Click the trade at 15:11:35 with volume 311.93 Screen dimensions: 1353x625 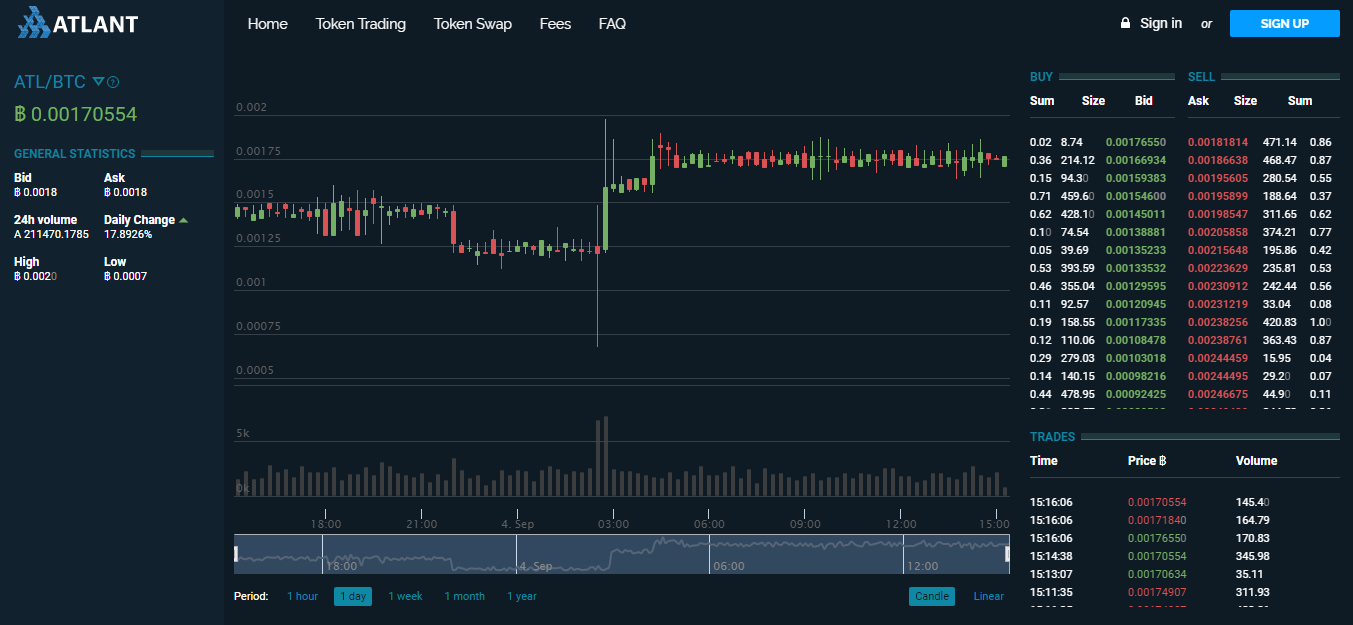pyautogui.click(x=1184, y=592)
